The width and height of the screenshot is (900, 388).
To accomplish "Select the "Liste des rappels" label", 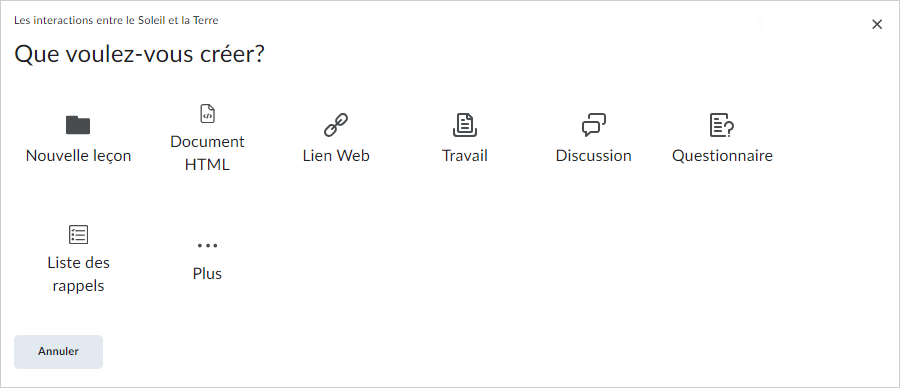I will (x=78, y=274).
